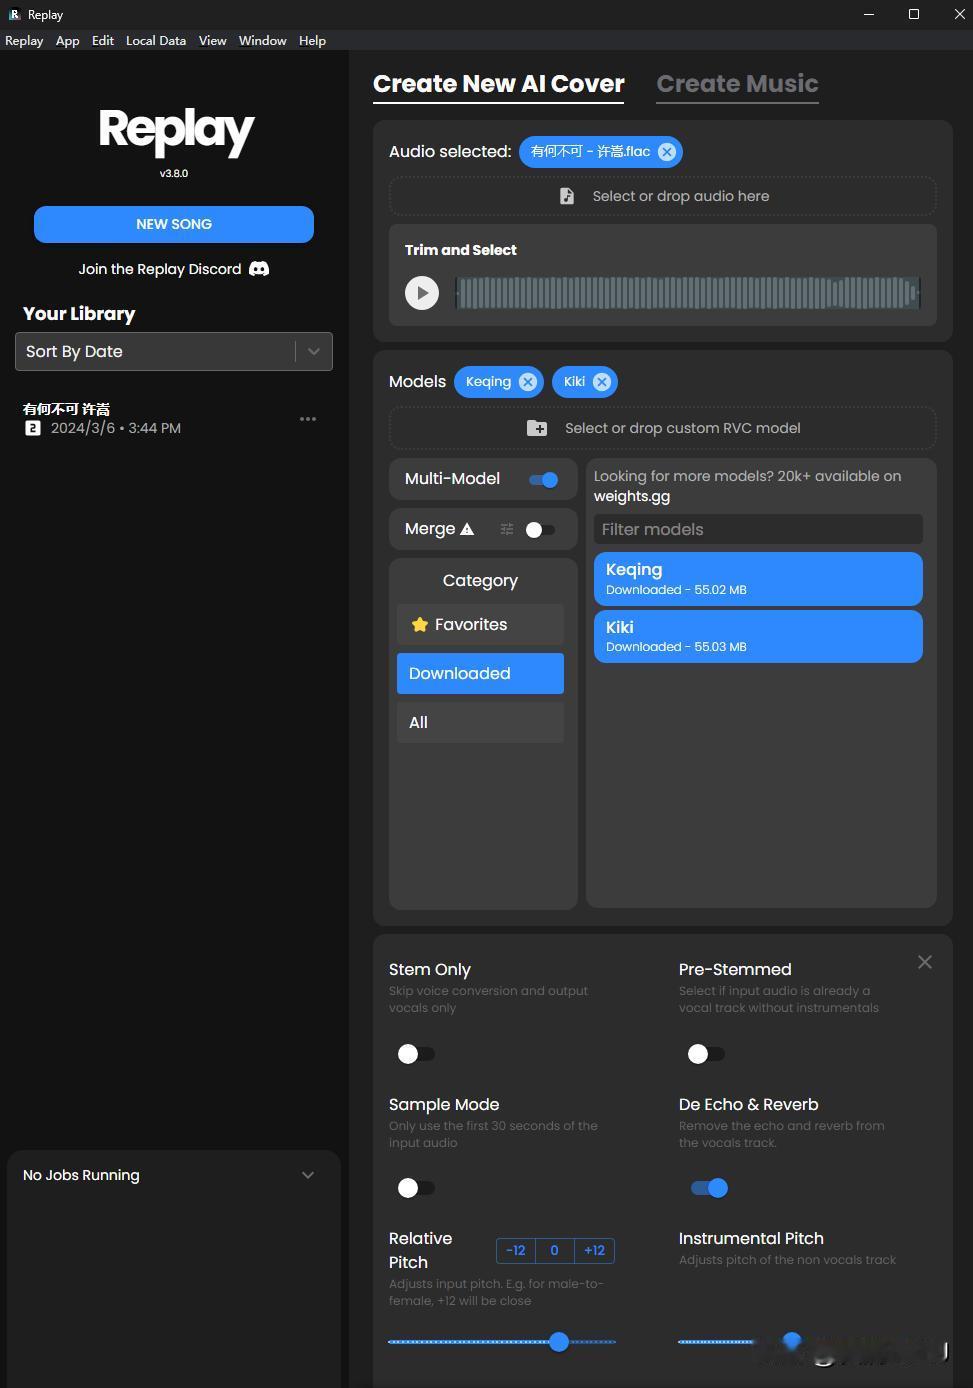
Task: Select the Create New AI Cover tab
Action: point(499,84)
